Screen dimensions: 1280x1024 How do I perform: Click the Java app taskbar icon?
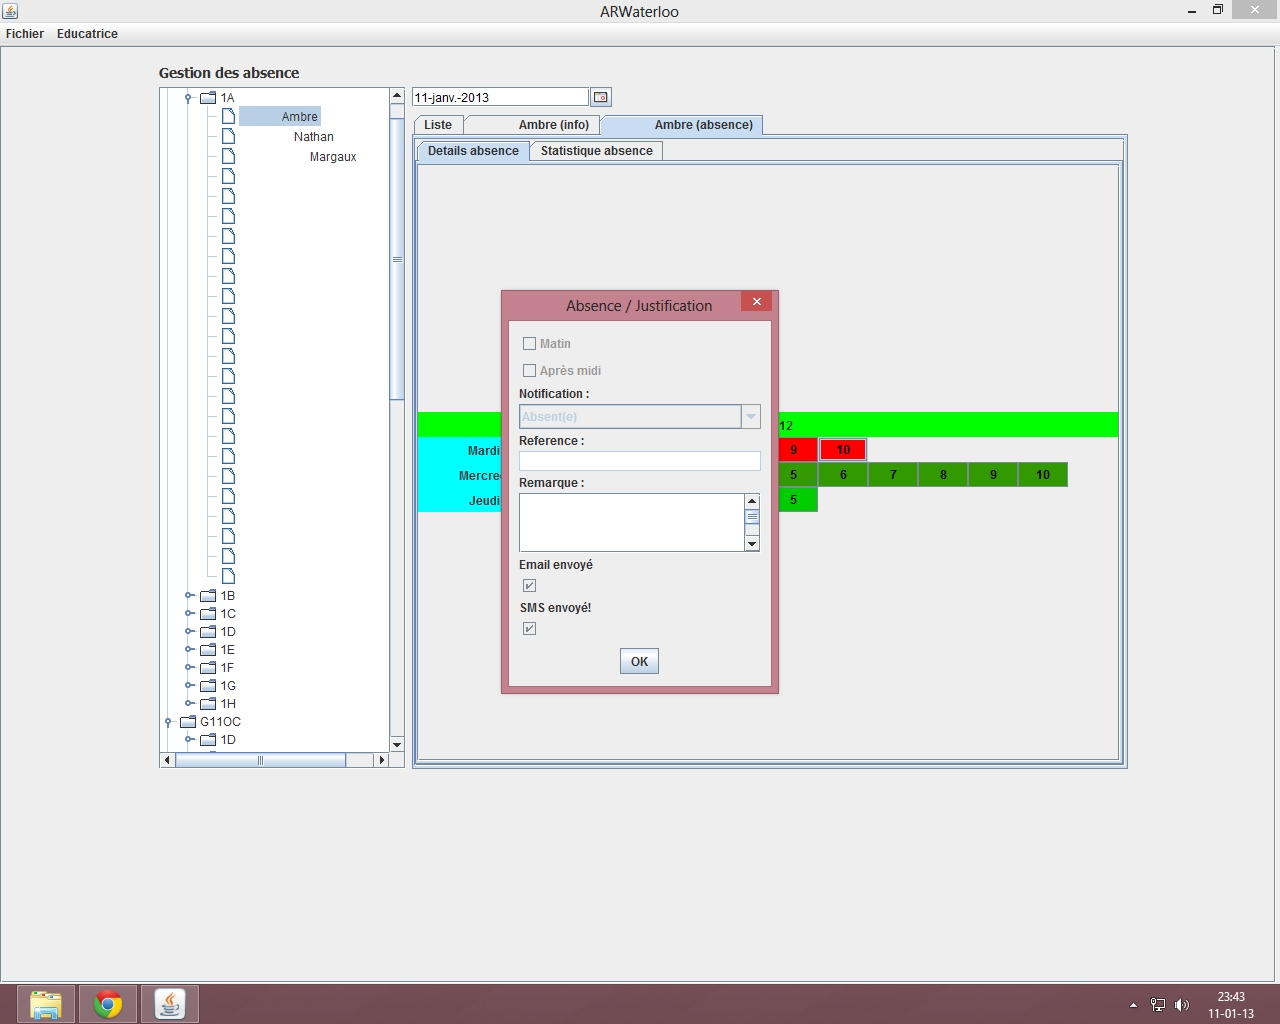coord(170,1003)
